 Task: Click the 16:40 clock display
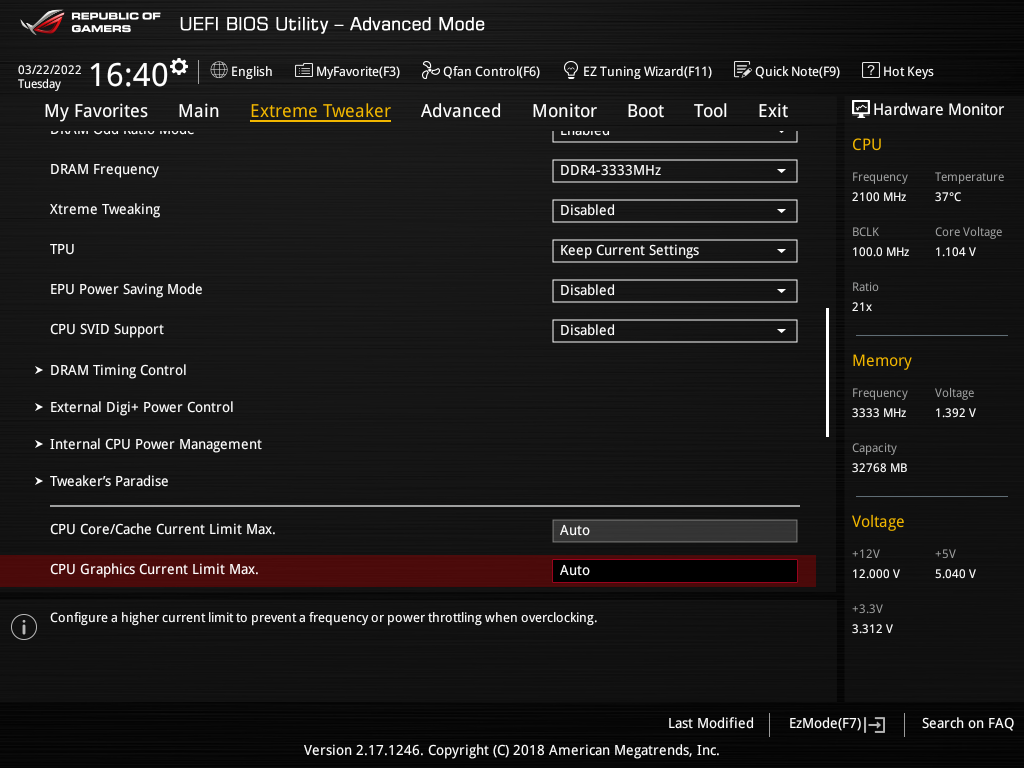coord(129,74)
